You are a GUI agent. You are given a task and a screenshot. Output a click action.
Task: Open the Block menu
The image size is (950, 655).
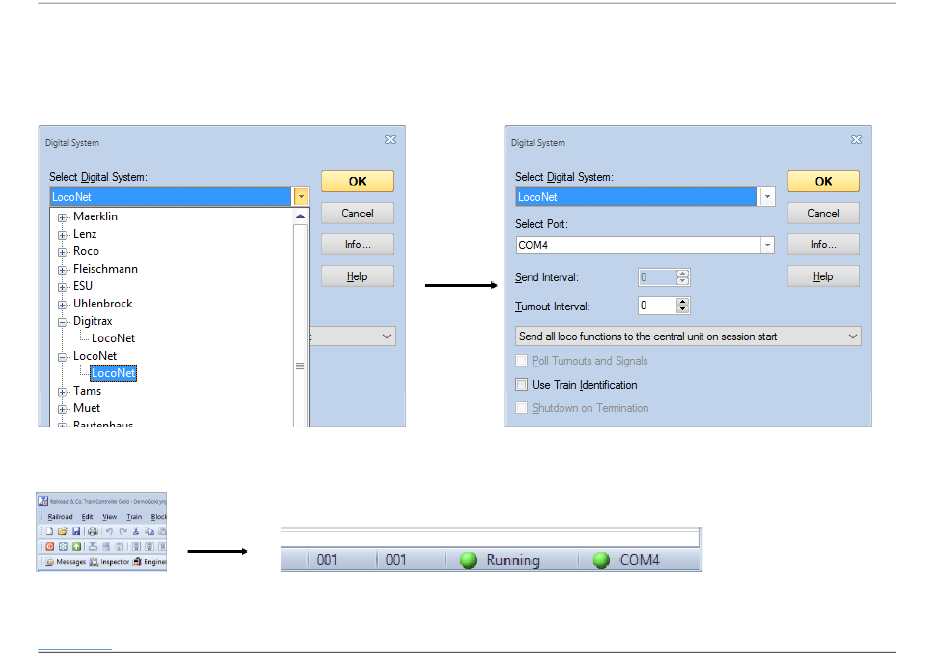click(158, 517)
